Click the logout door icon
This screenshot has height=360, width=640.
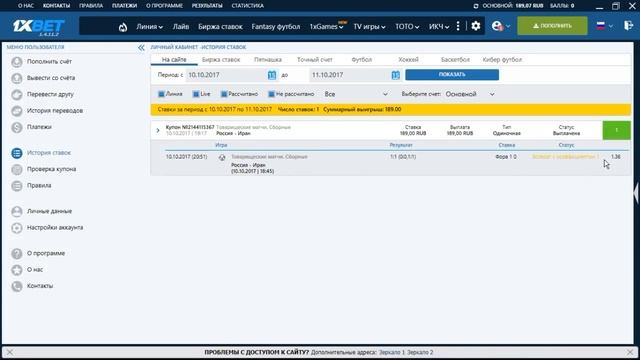point(629,25)
